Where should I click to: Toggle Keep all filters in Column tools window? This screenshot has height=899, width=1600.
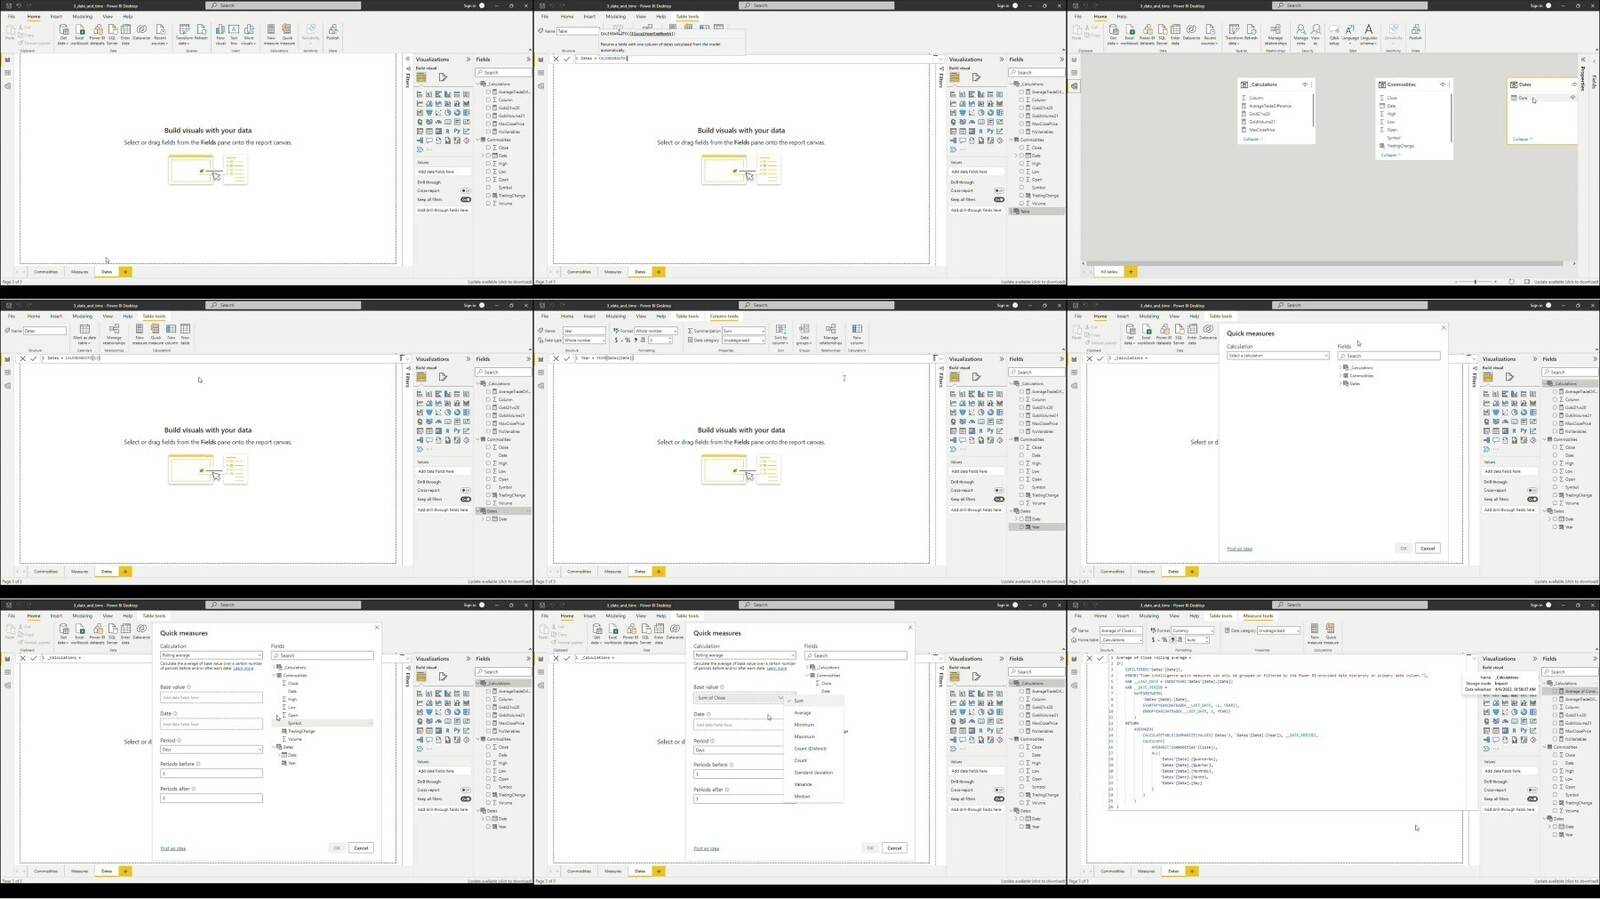(999, 499)
